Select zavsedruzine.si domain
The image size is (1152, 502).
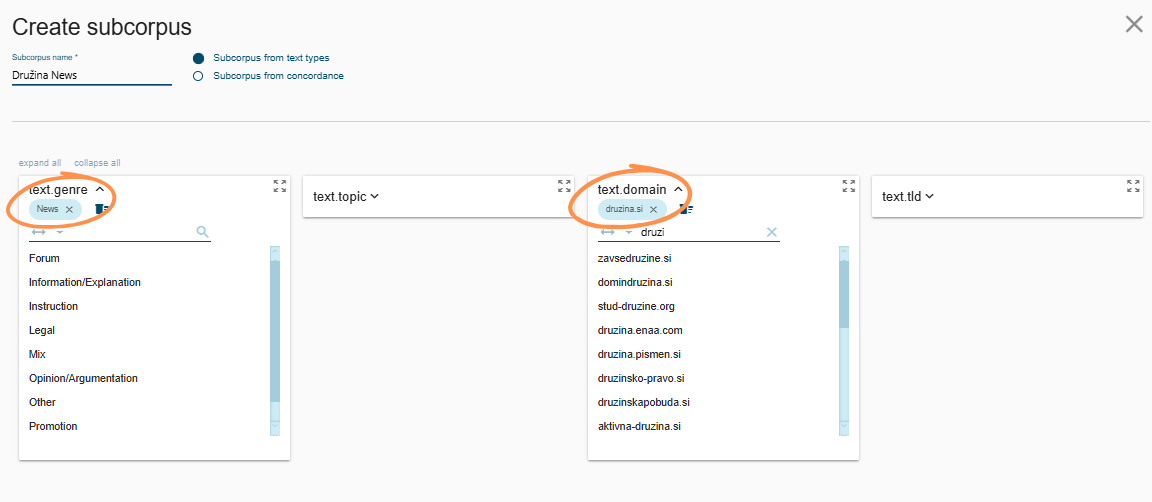click(x=636, y=258)
